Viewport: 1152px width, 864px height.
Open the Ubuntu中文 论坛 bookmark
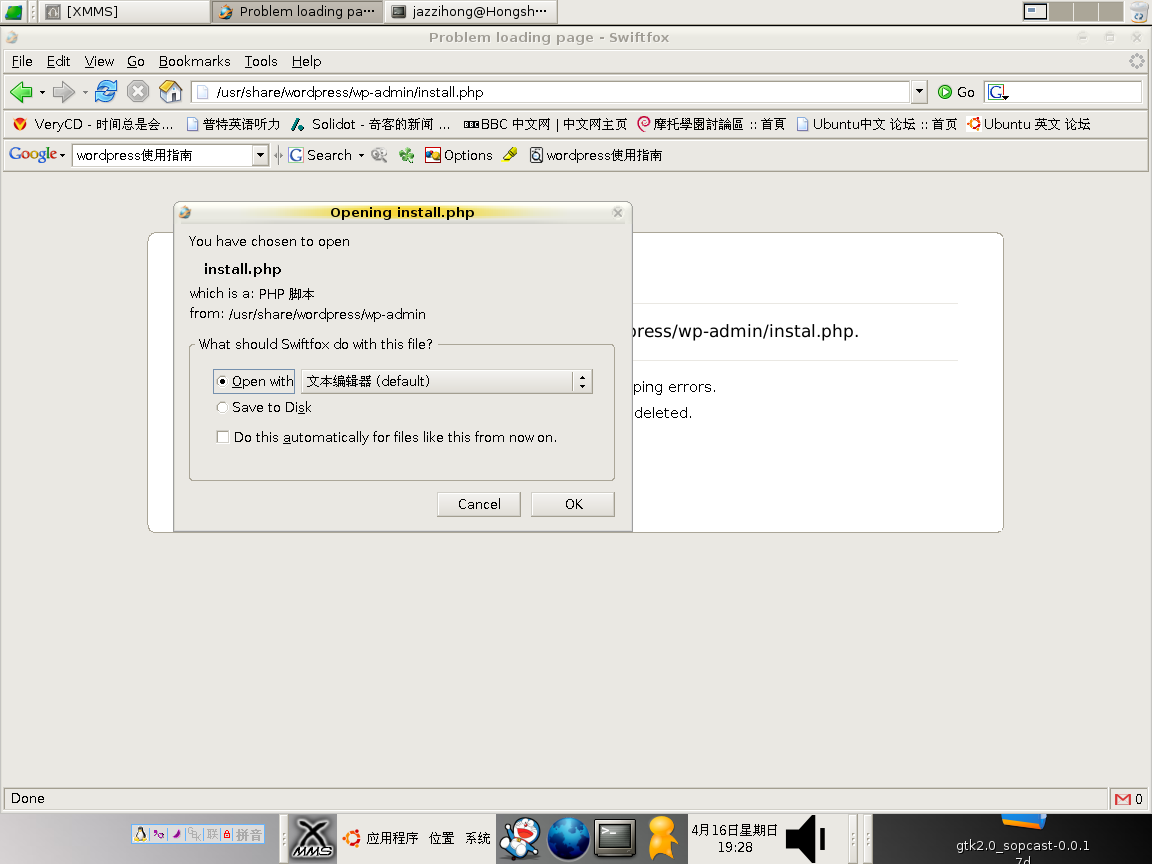pos(876,124)
